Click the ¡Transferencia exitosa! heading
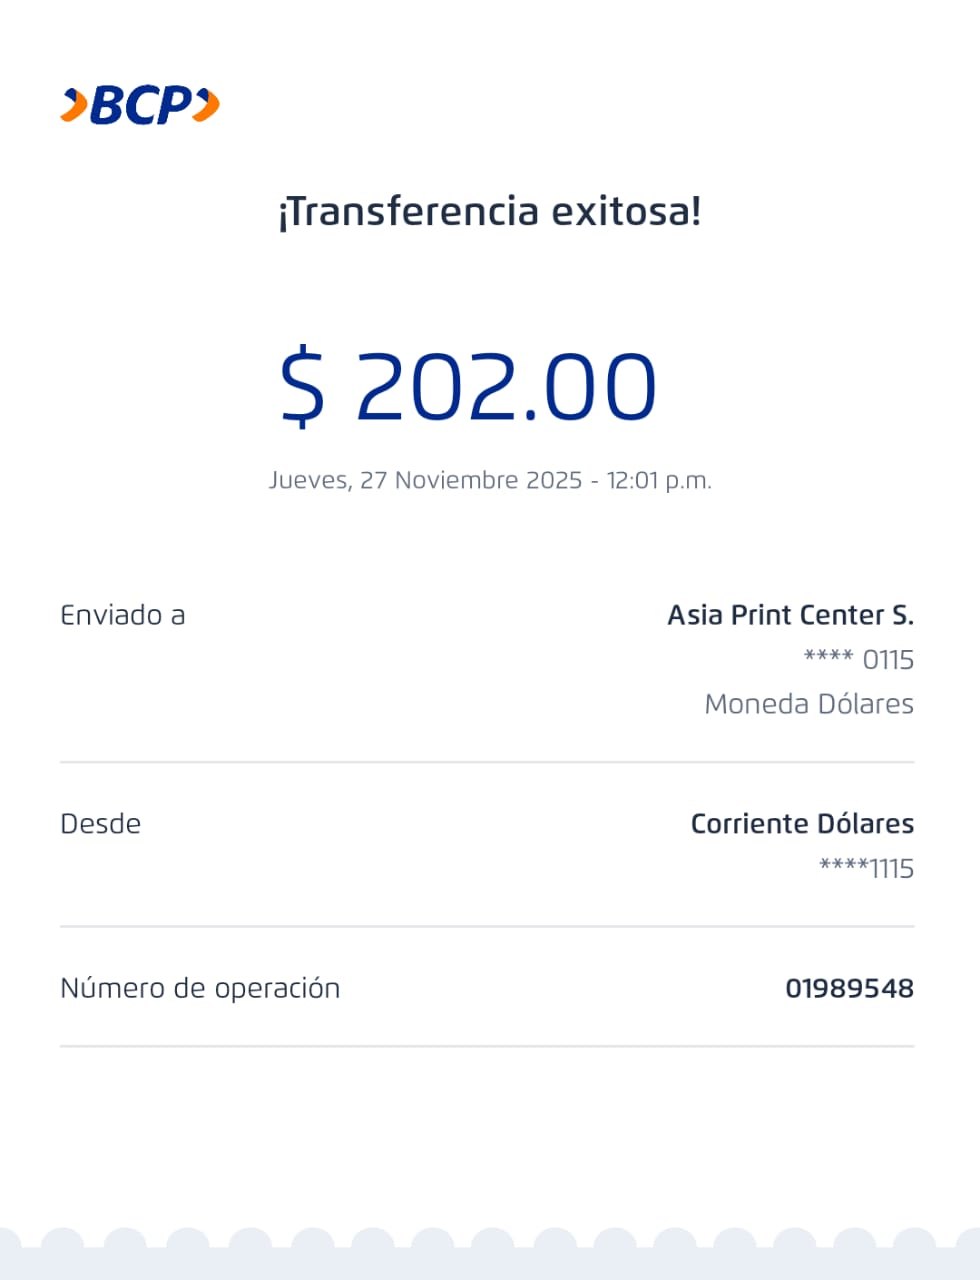The image size is (980, 1280). 490,212
